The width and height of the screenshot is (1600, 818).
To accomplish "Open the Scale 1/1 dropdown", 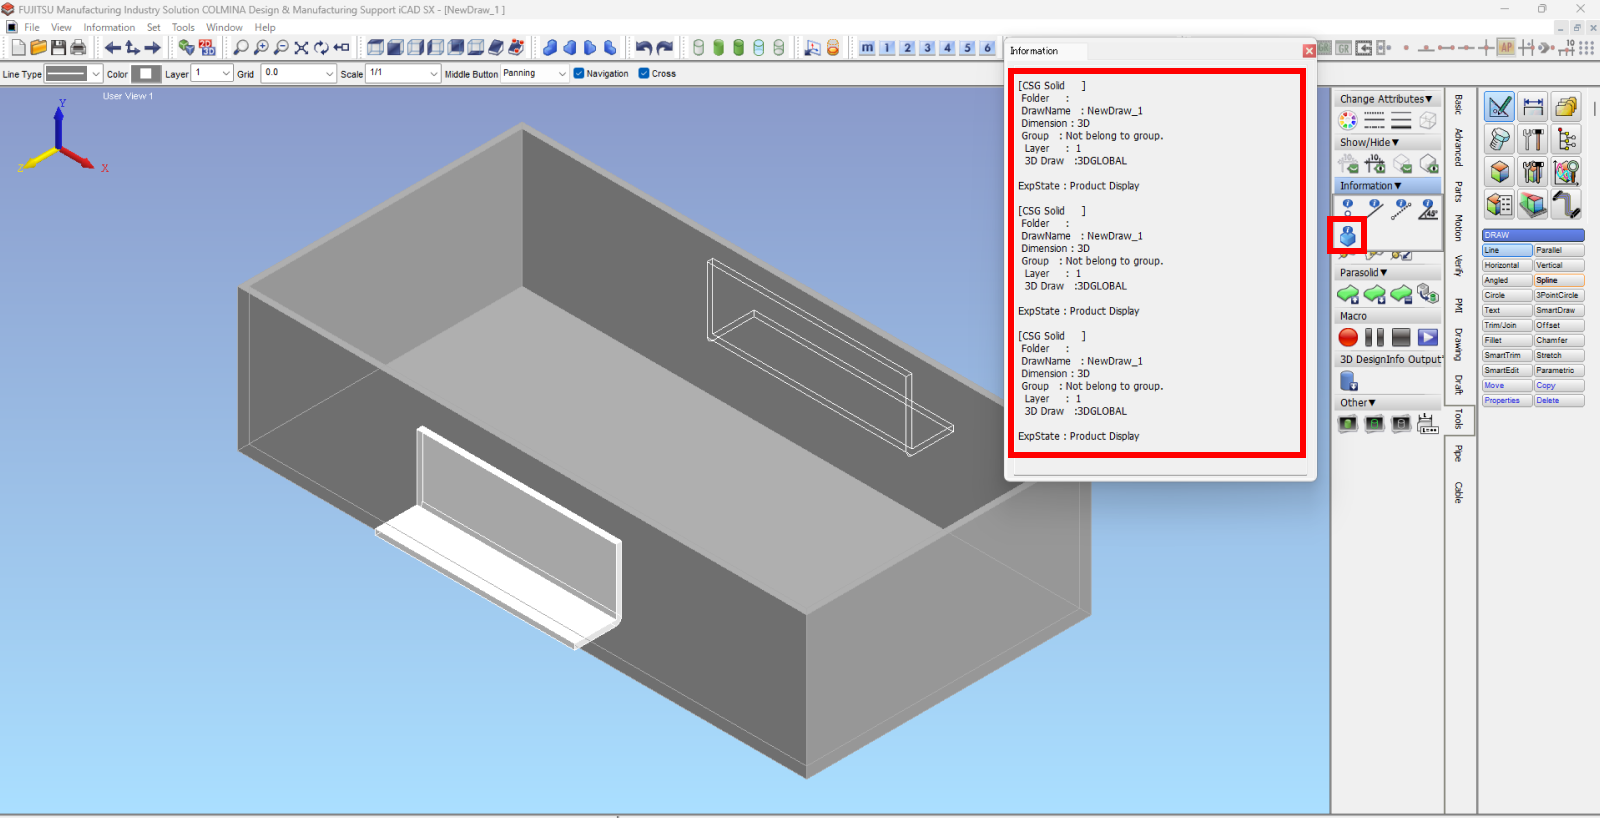I will pos(433,74).
